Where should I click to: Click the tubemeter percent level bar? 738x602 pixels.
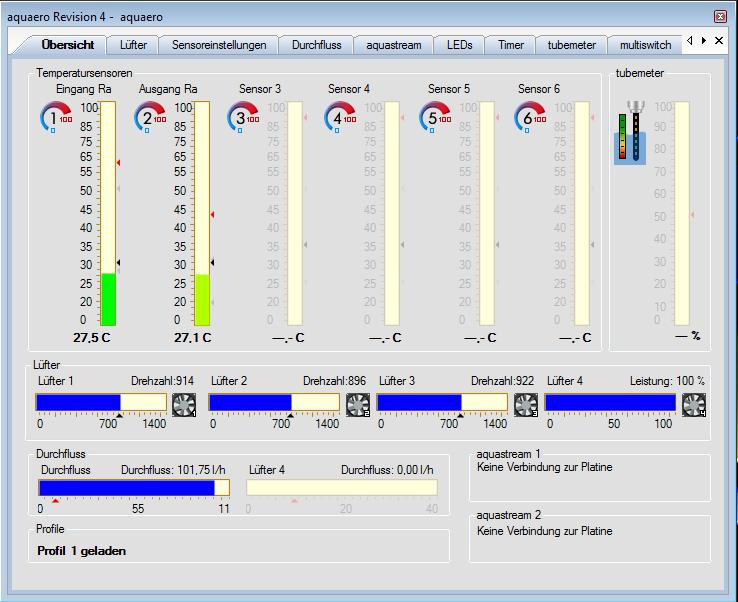(x=682, y=213)
